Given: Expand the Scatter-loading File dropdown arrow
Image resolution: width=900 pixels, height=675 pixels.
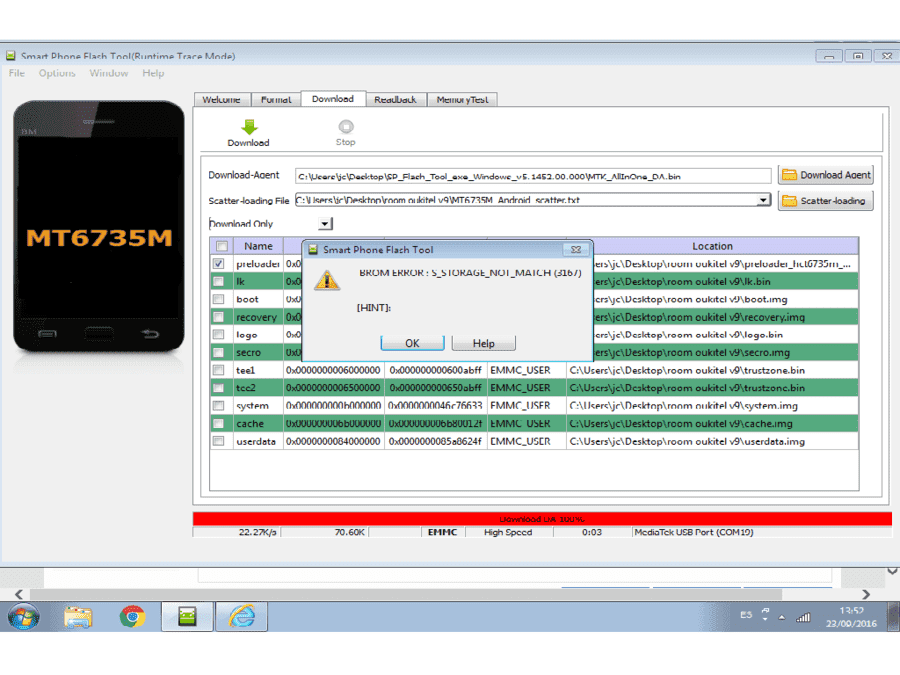Looking at the screenshot, I should 763,200.
